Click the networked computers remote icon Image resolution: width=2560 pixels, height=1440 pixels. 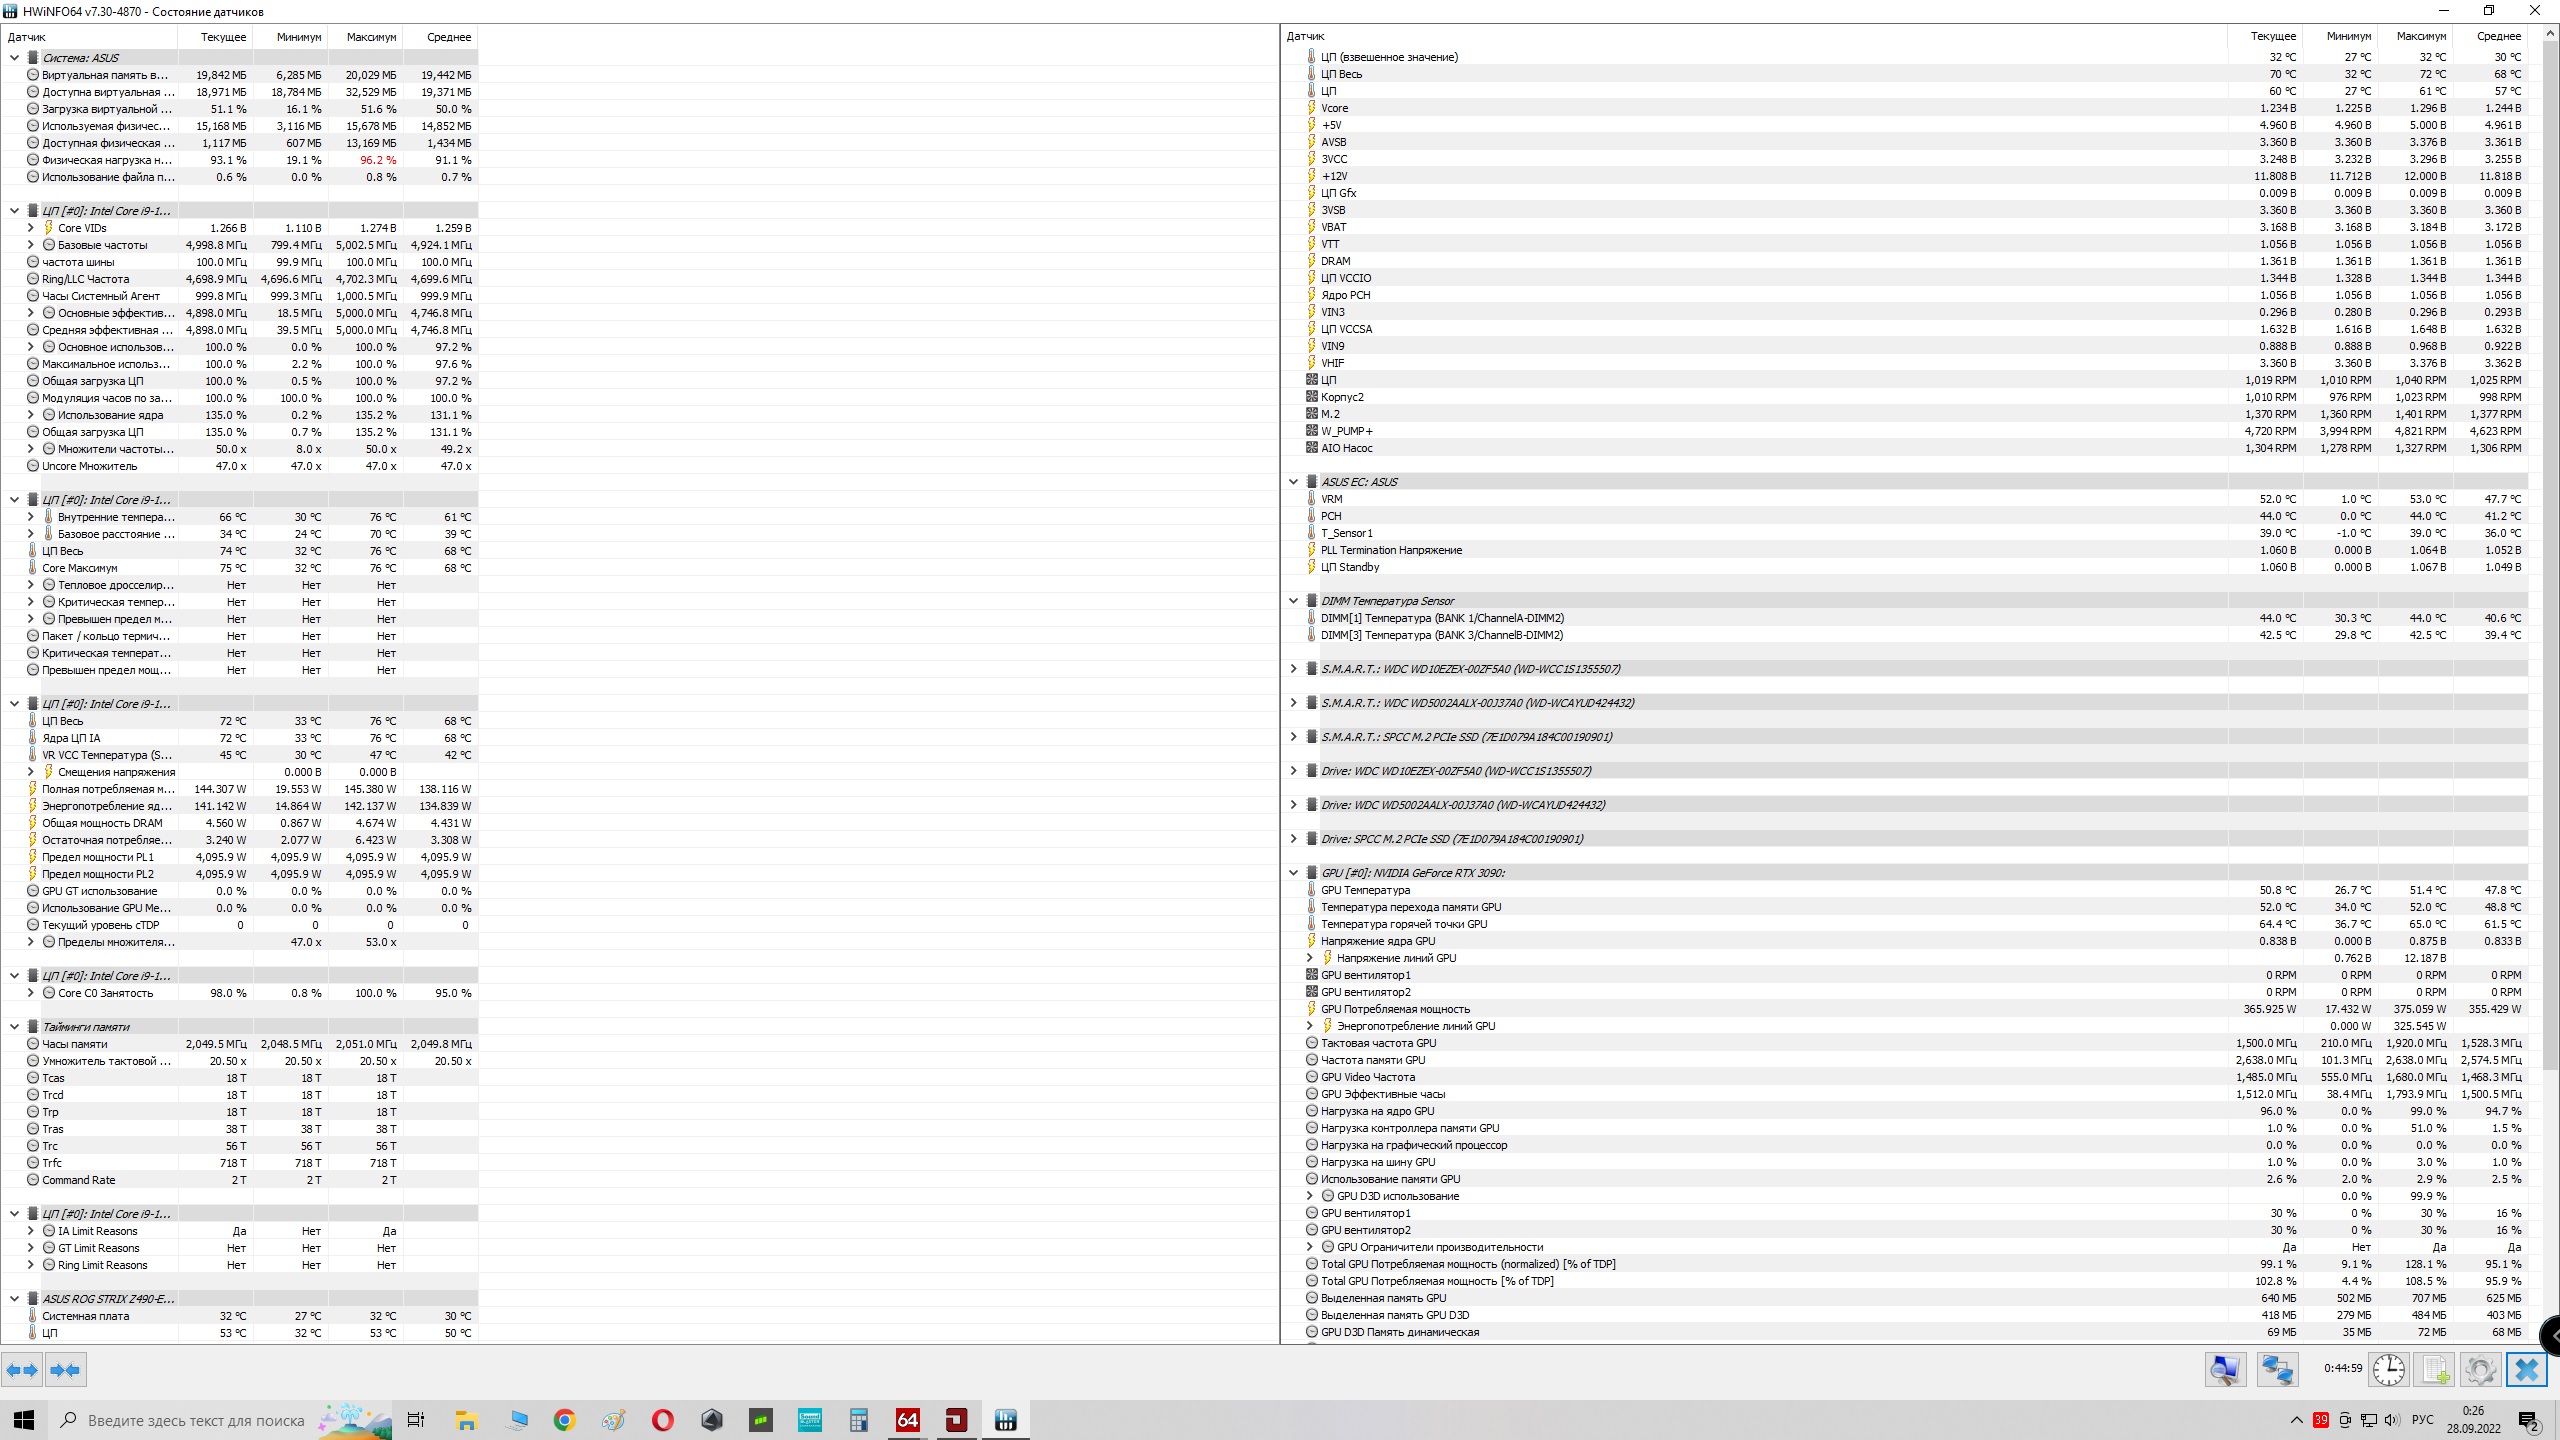[x=2277, y=1369]
